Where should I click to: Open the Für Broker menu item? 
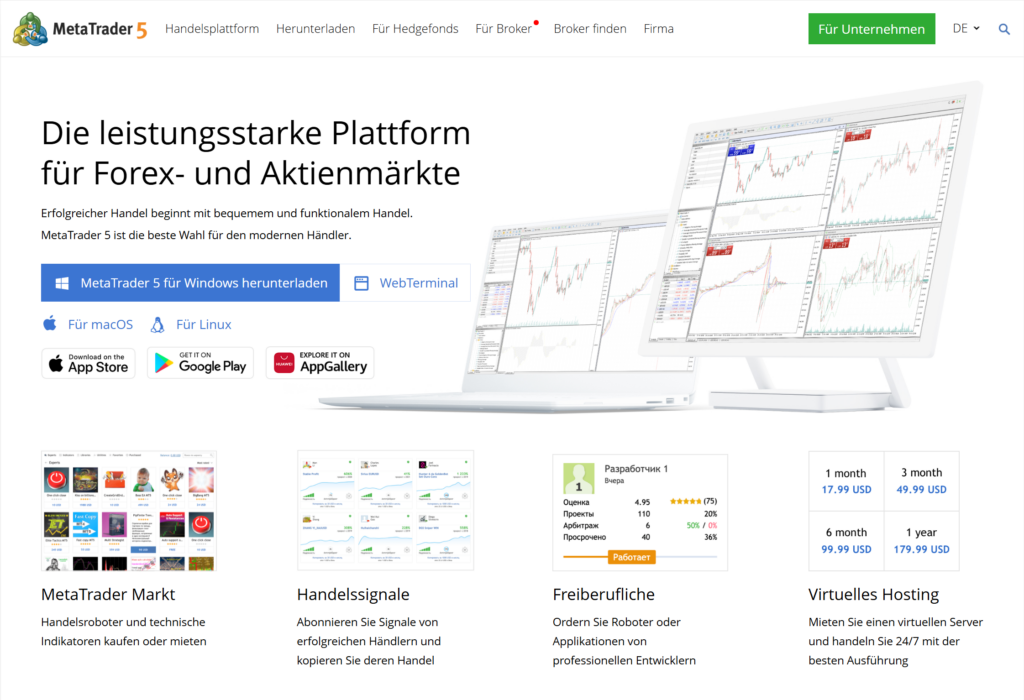(504, 29)
